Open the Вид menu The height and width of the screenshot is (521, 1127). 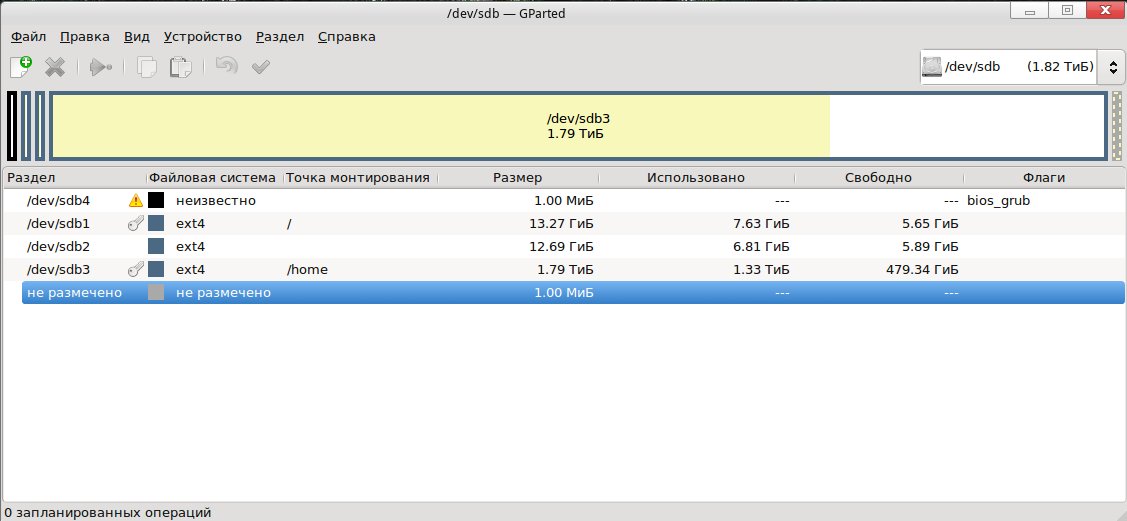coord(137,37)
